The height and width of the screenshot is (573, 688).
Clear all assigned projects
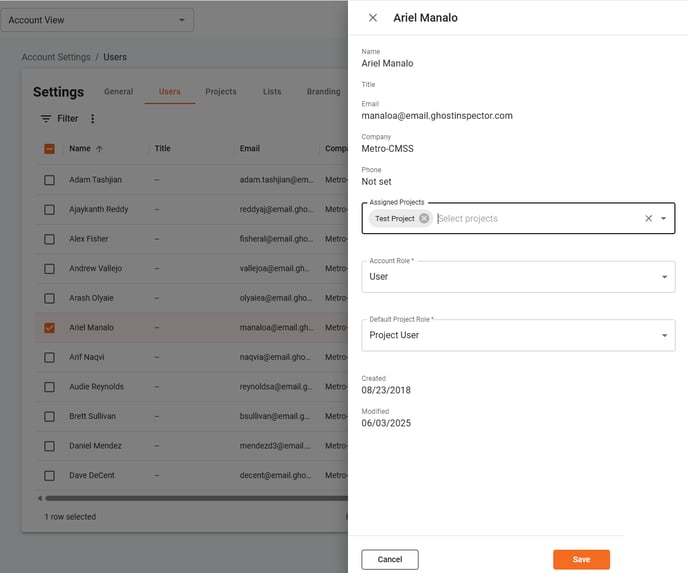click(x=649, y=218)
